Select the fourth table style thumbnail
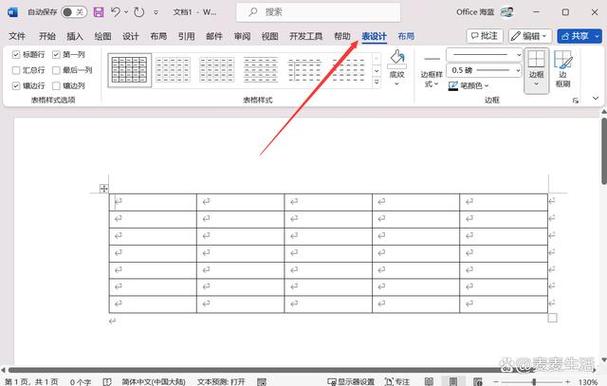This screenshot has height=386, width=607. tap(261, 70)
